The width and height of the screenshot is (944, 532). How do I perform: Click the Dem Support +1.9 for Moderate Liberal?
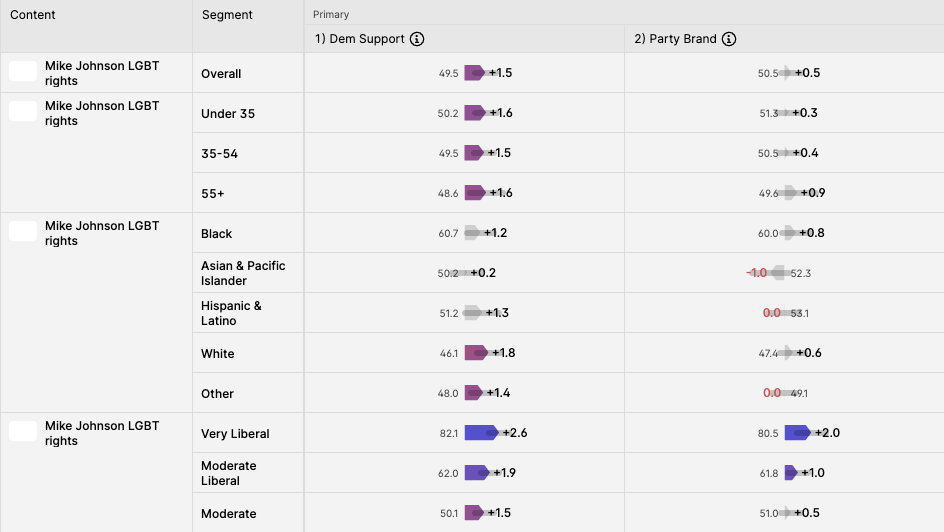tap(505, 472)
